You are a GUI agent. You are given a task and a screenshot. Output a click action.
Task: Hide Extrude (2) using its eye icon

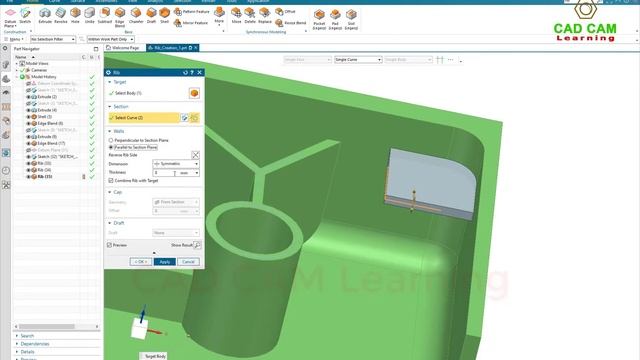click(x=29, y=97)
